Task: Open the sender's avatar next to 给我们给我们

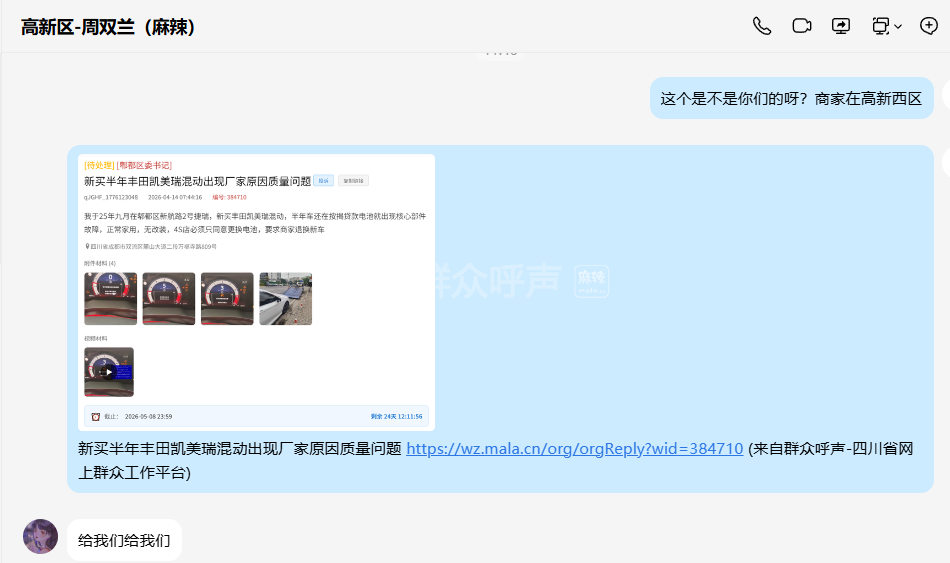Action: (x=40, y=536)
